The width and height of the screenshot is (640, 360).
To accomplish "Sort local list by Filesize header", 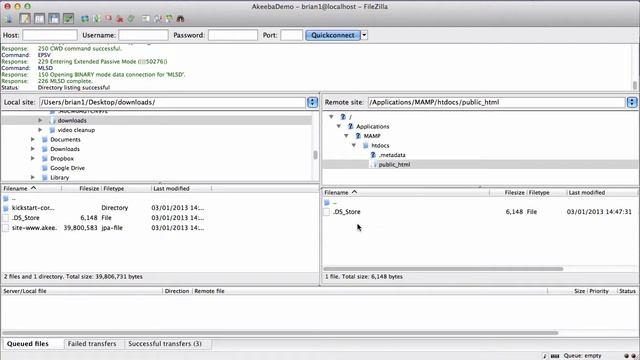I will pos(81,189).
